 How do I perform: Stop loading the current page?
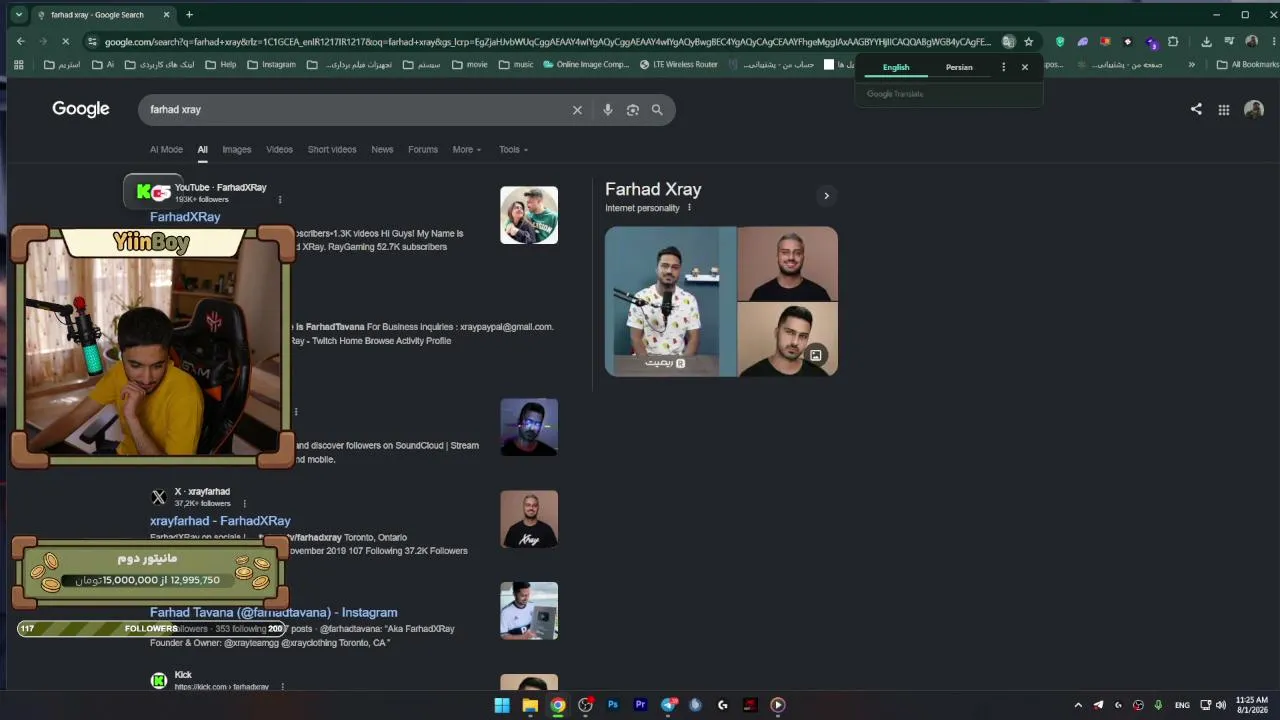coord(65,41)
